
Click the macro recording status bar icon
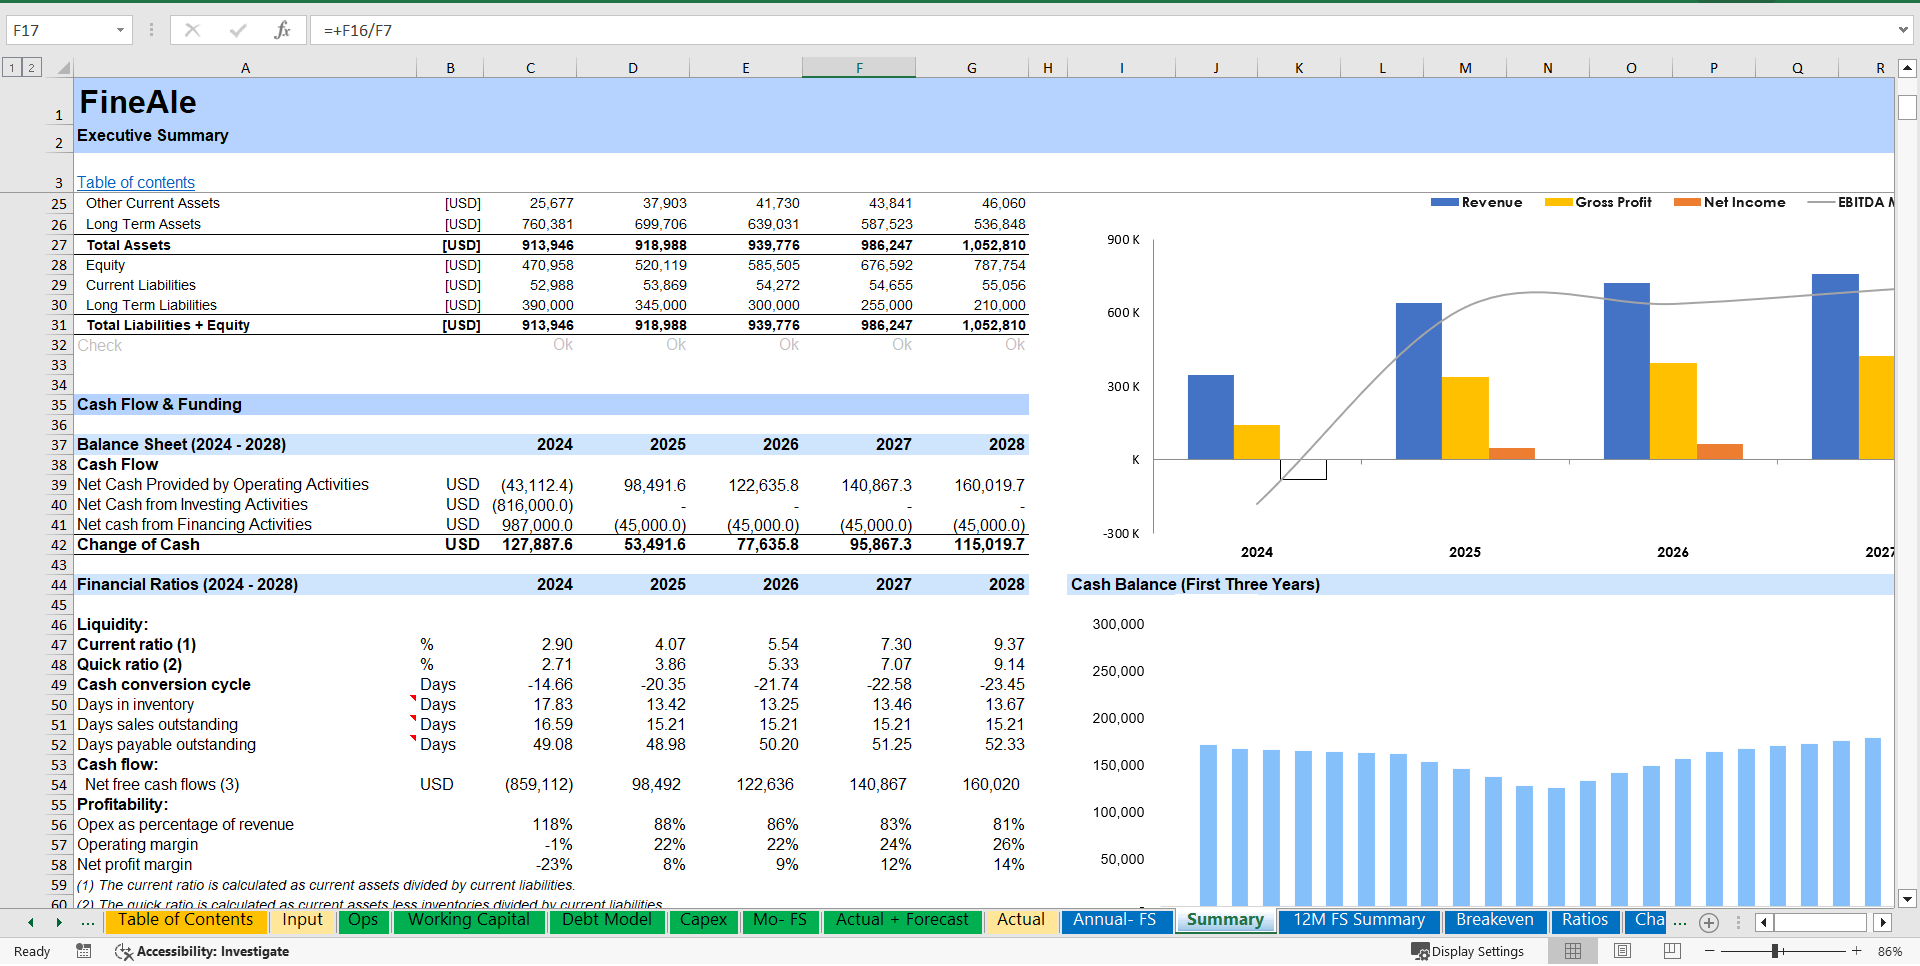pyautogui.click(x=84, y=951)
